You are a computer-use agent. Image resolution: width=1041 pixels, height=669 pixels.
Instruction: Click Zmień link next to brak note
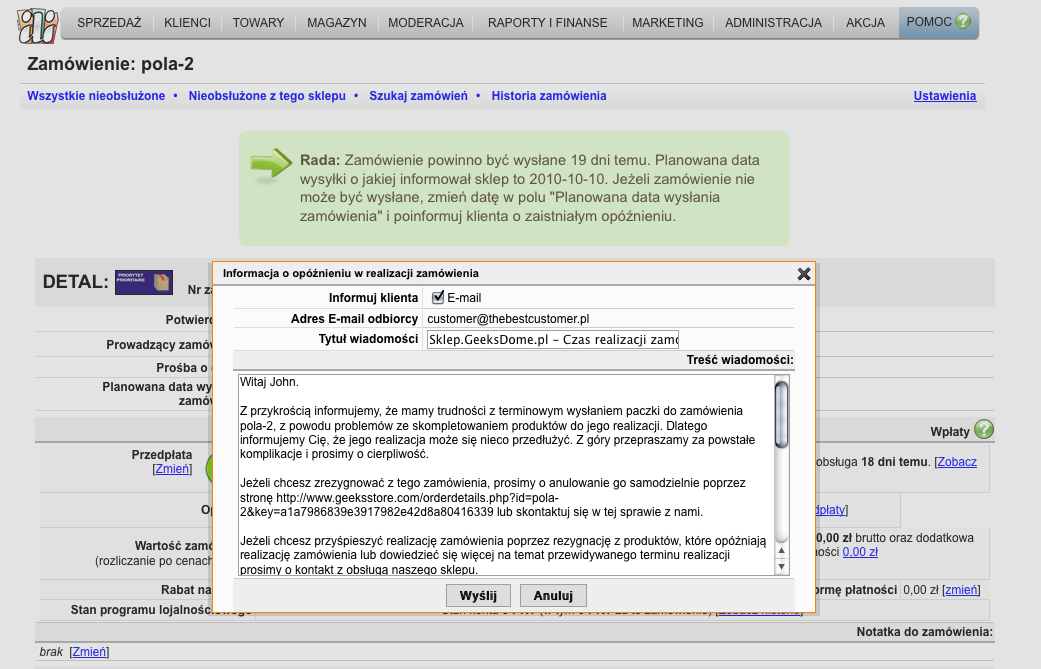coord(89,652)
